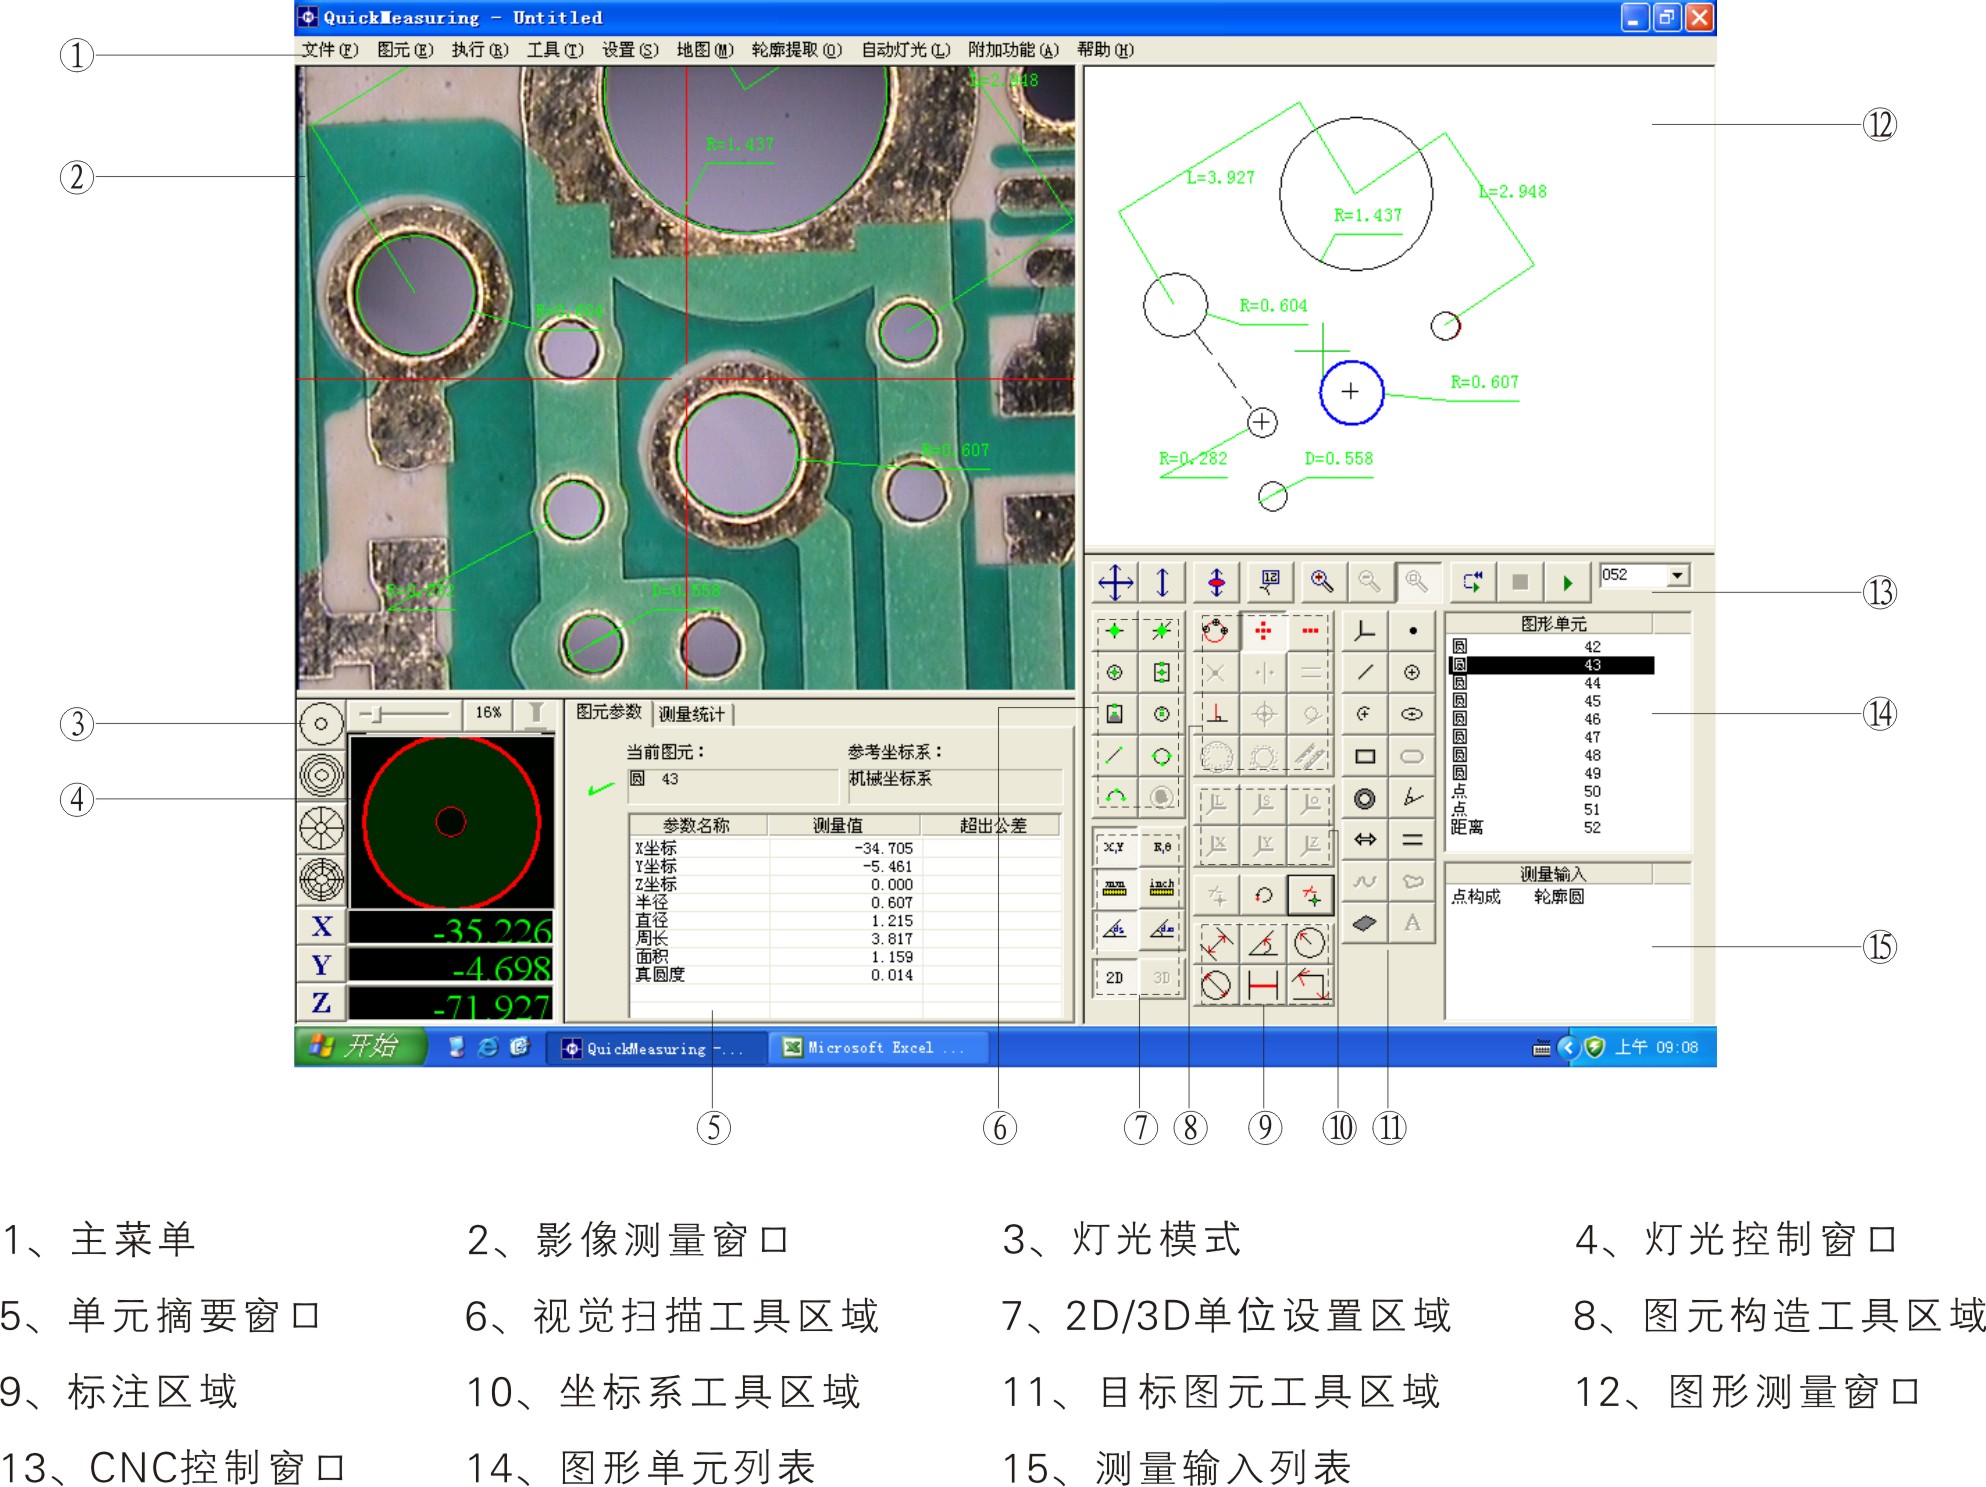Viewport: 1986px width, 1487px height.
Task: Toggle units to inch
Action: 1161,887
